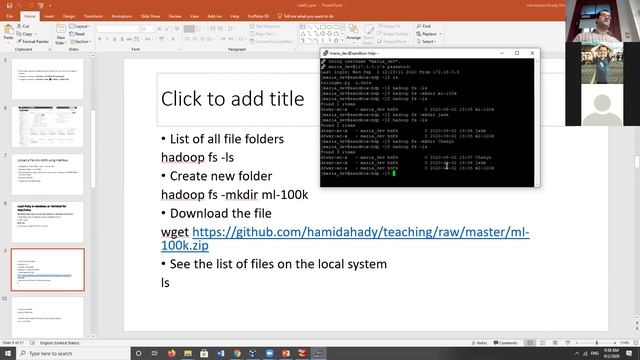Click the Save icon in quick access toolbar
This screenshot has height=360, width=640.
(9, 6)
